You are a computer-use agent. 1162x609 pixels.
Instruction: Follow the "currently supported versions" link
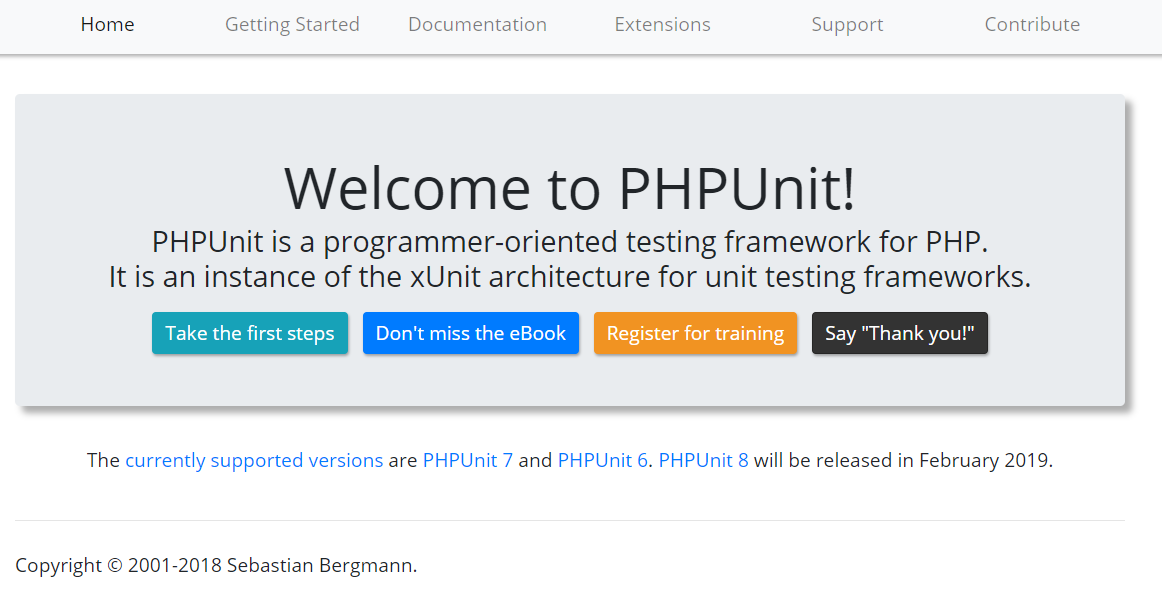coord(254,461)
